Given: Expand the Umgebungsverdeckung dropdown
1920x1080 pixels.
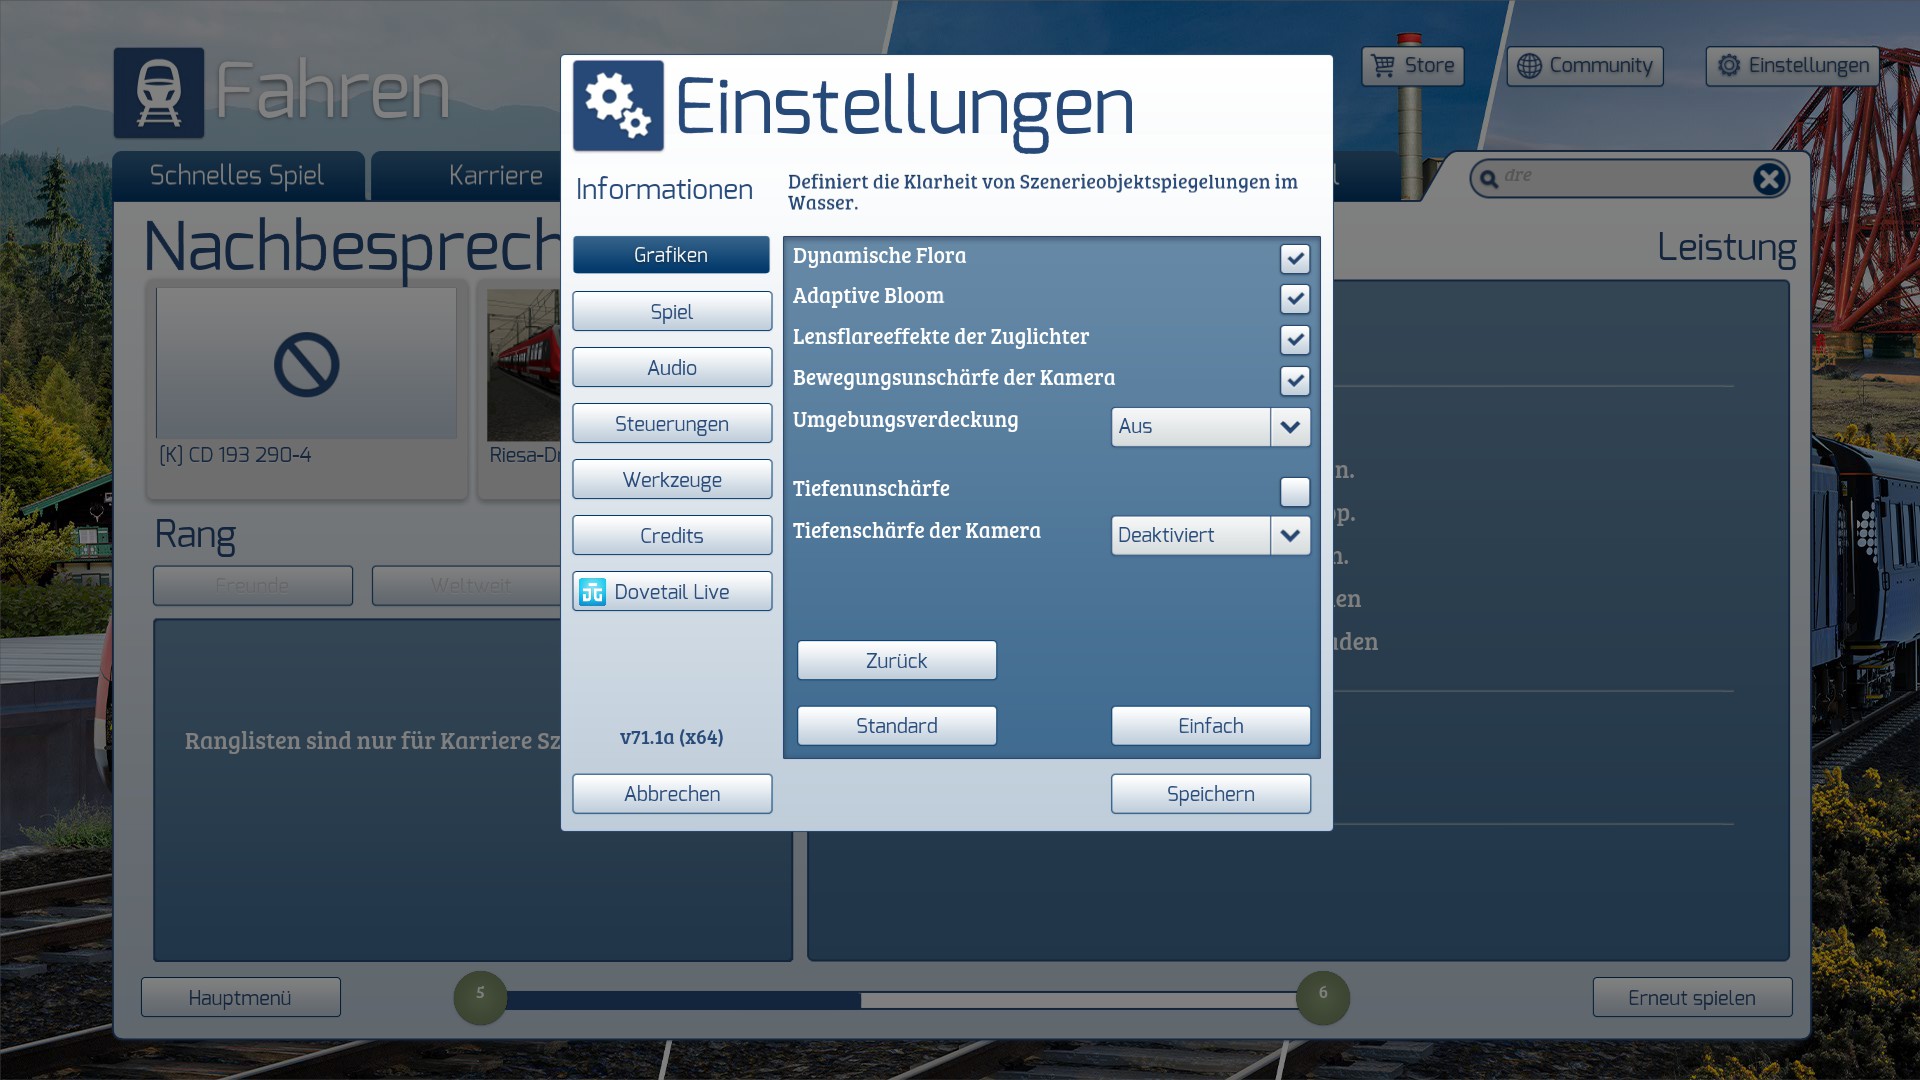Looking at the screenshot, I should pyautogui.click(x=1290, y=427).
